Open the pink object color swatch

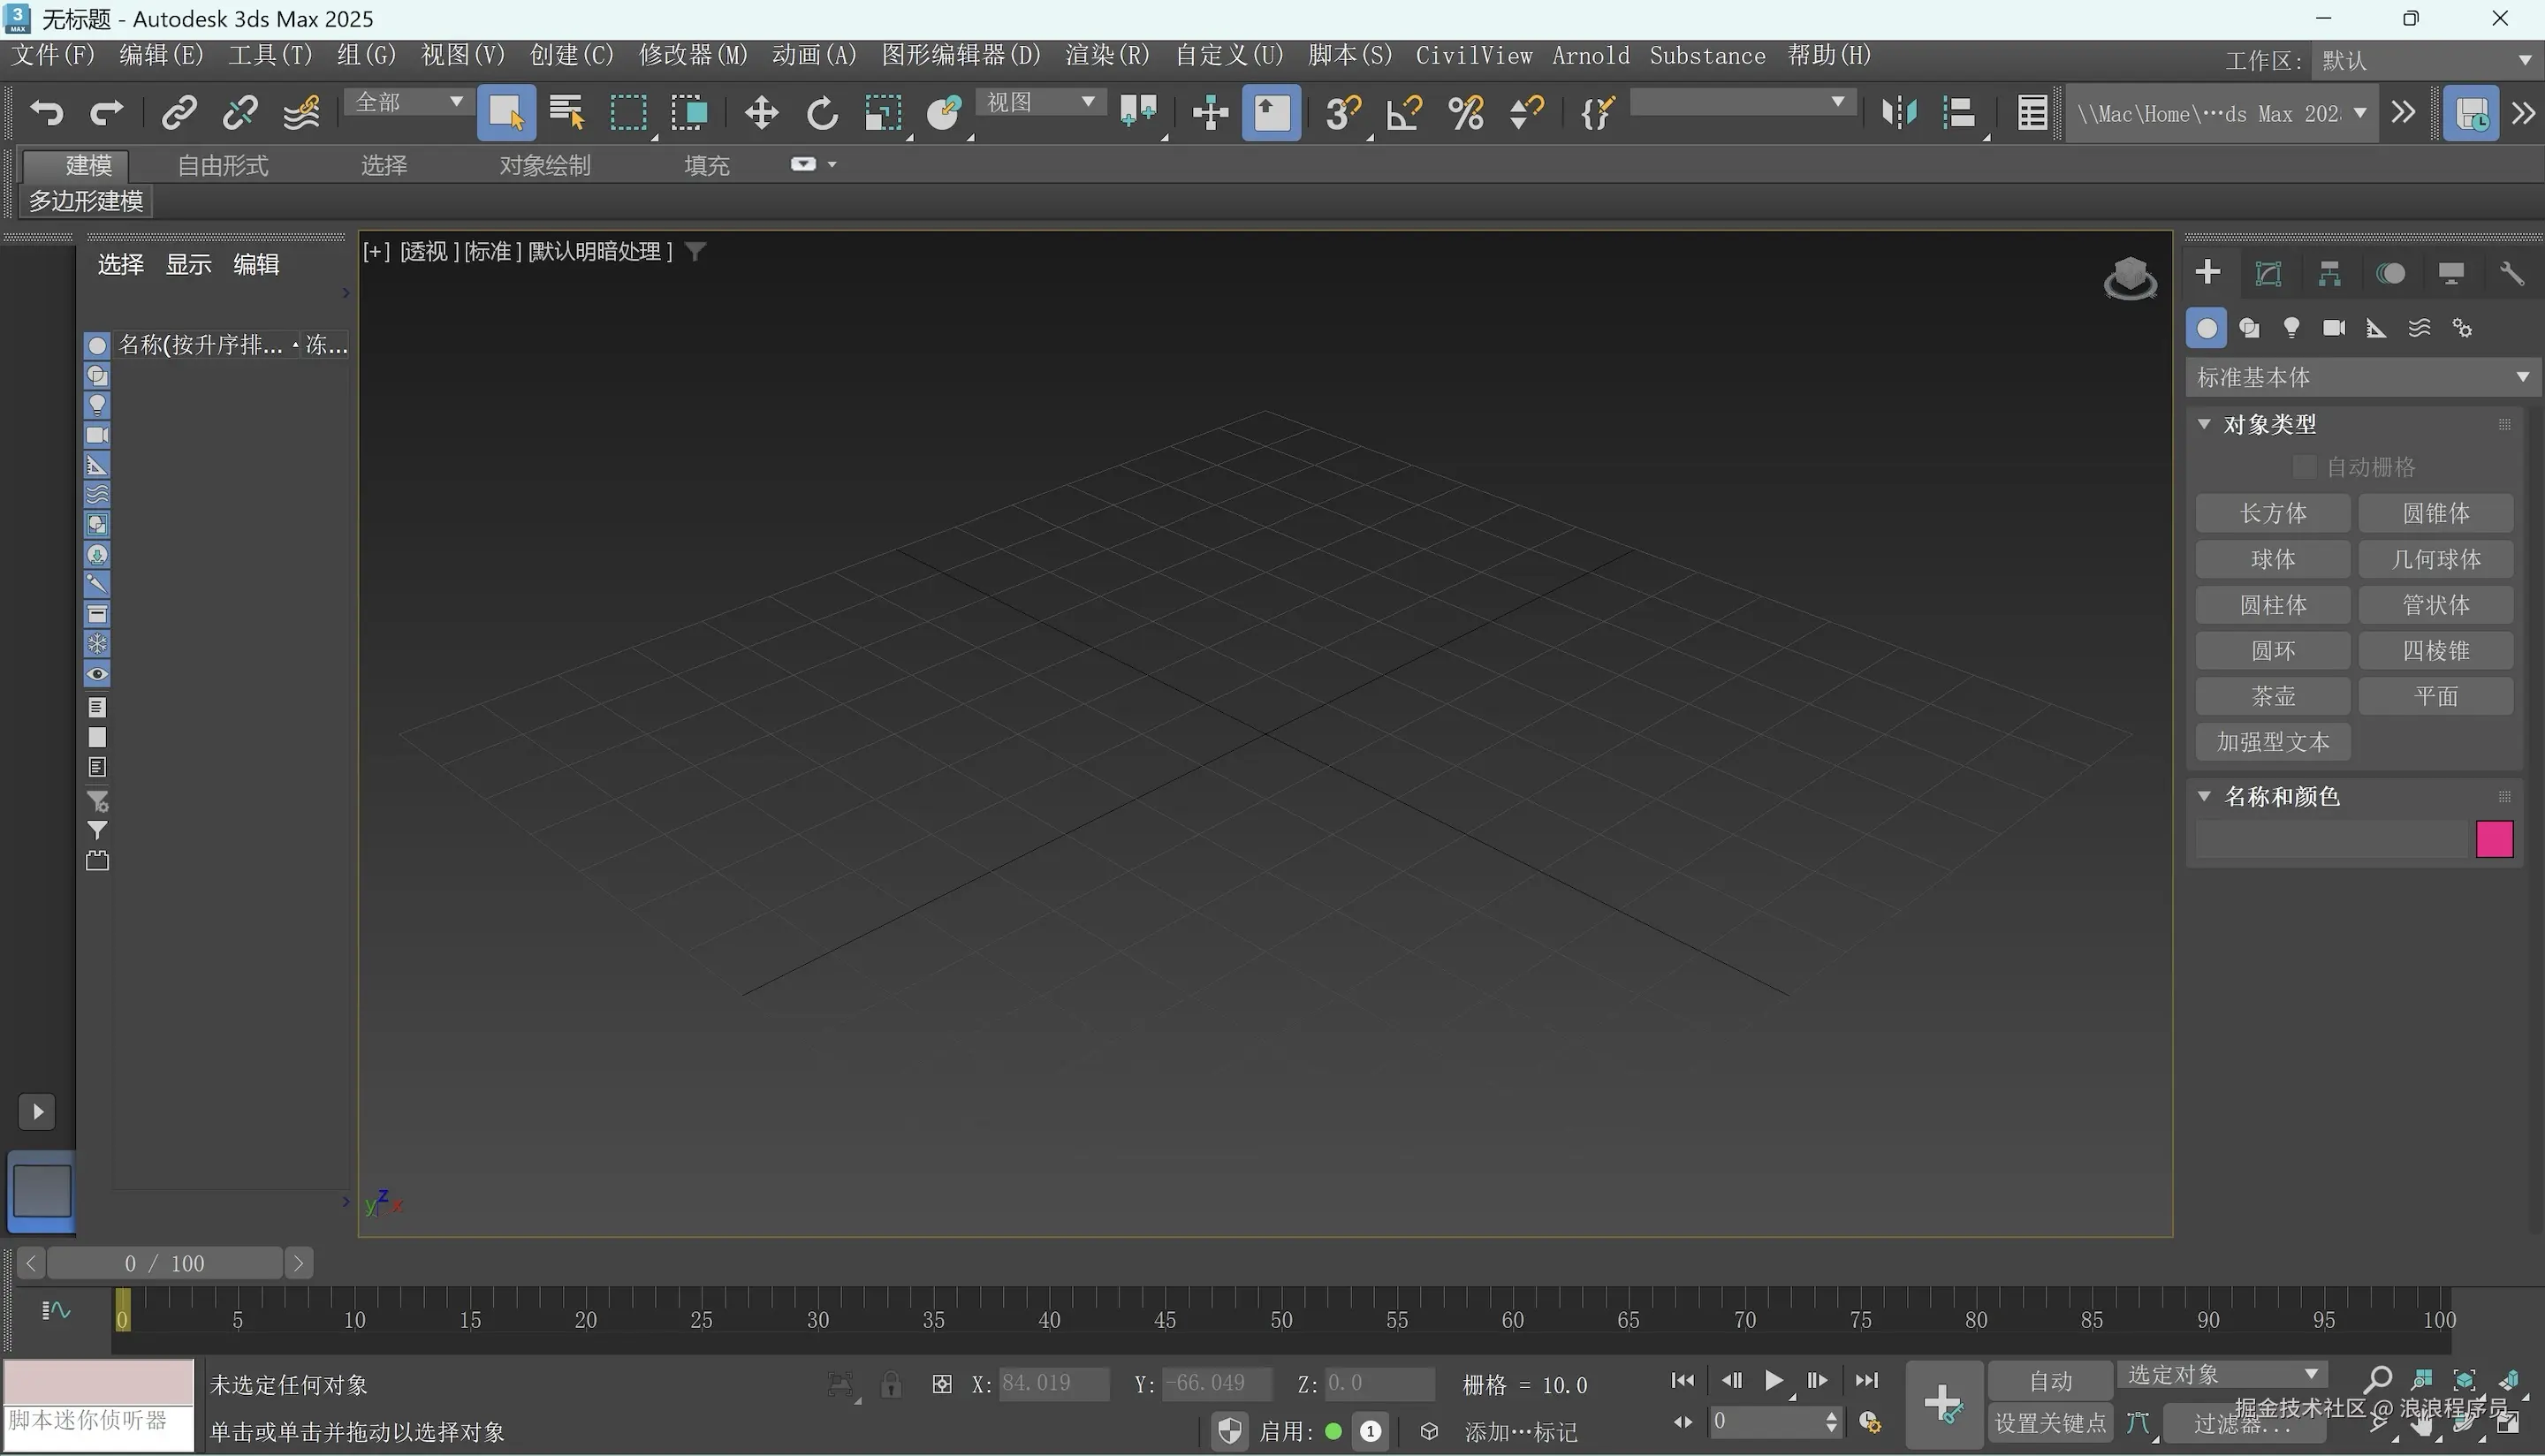[x=2494, y=838]
